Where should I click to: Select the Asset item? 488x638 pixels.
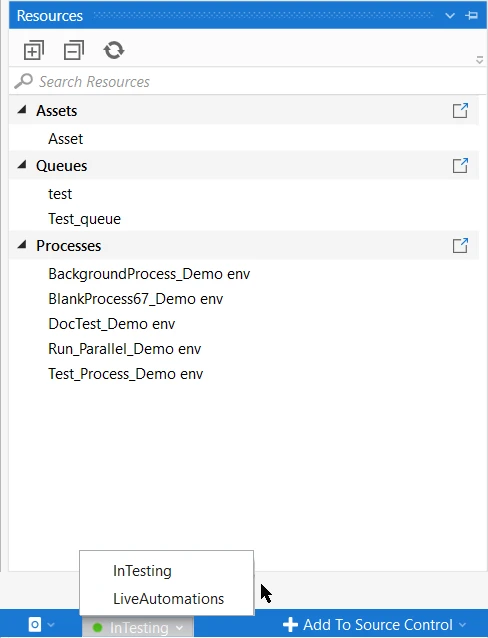click(66, 139)
